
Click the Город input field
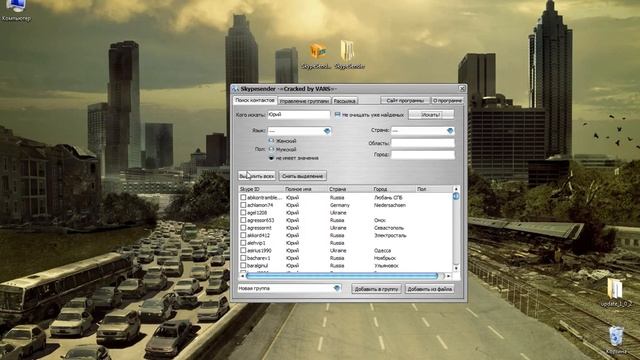click(423, 155)
